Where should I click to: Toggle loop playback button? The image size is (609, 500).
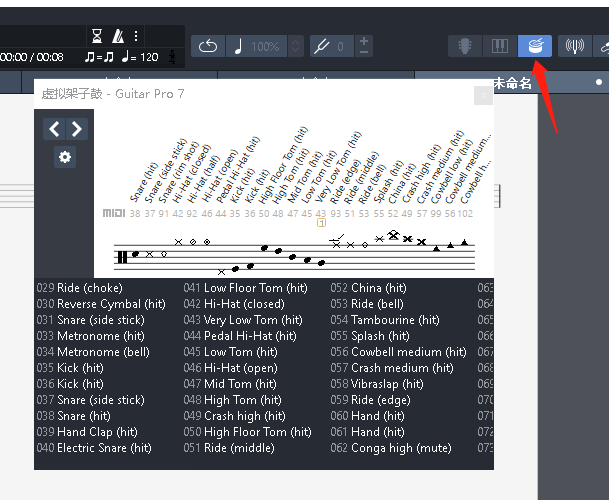coord(208,46)
